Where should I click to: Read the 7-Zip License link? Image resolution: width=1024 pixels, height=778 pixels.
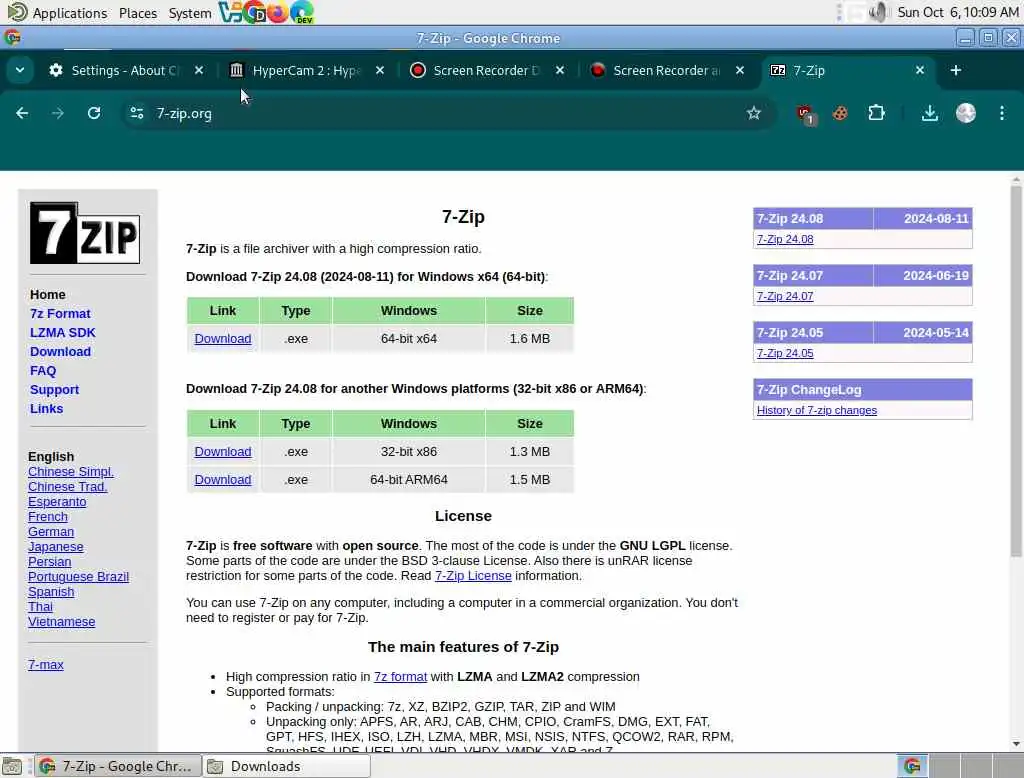pos(473,575)
